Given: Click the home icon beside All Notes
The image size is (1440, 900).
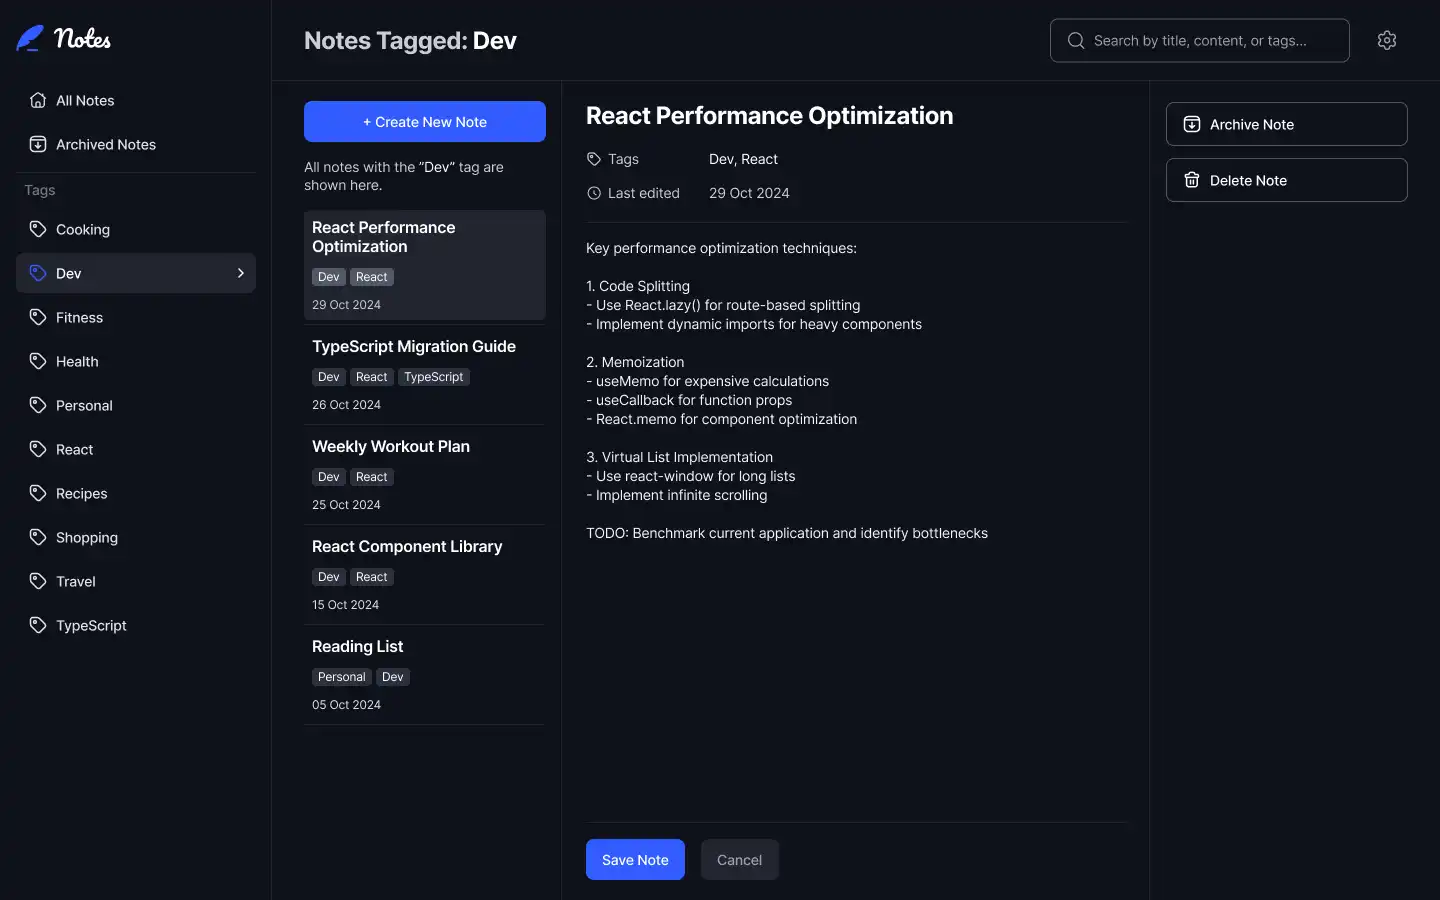Looking at the screenshot, I should (38, 100).
